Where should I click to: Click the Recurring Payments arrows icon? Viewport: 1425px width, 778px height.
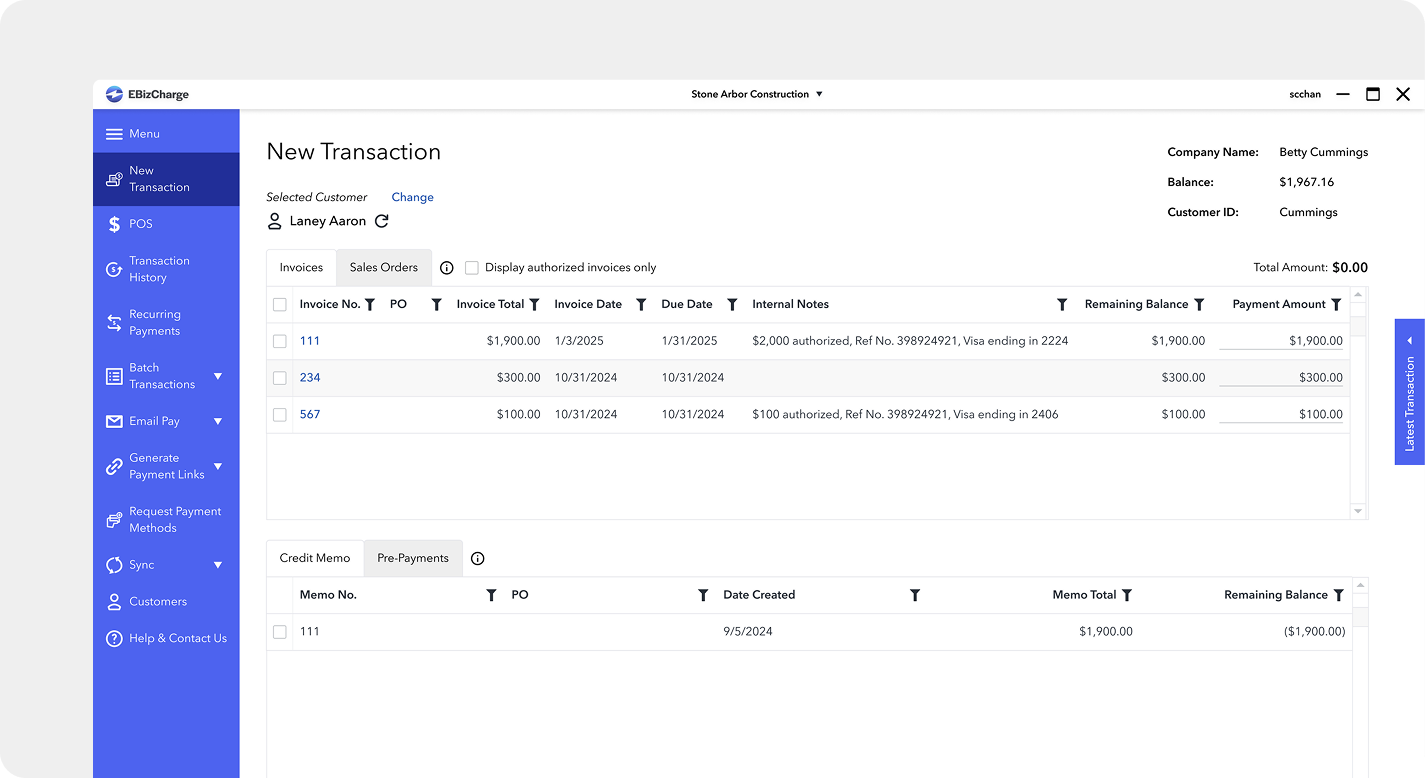tap(114, 323)
